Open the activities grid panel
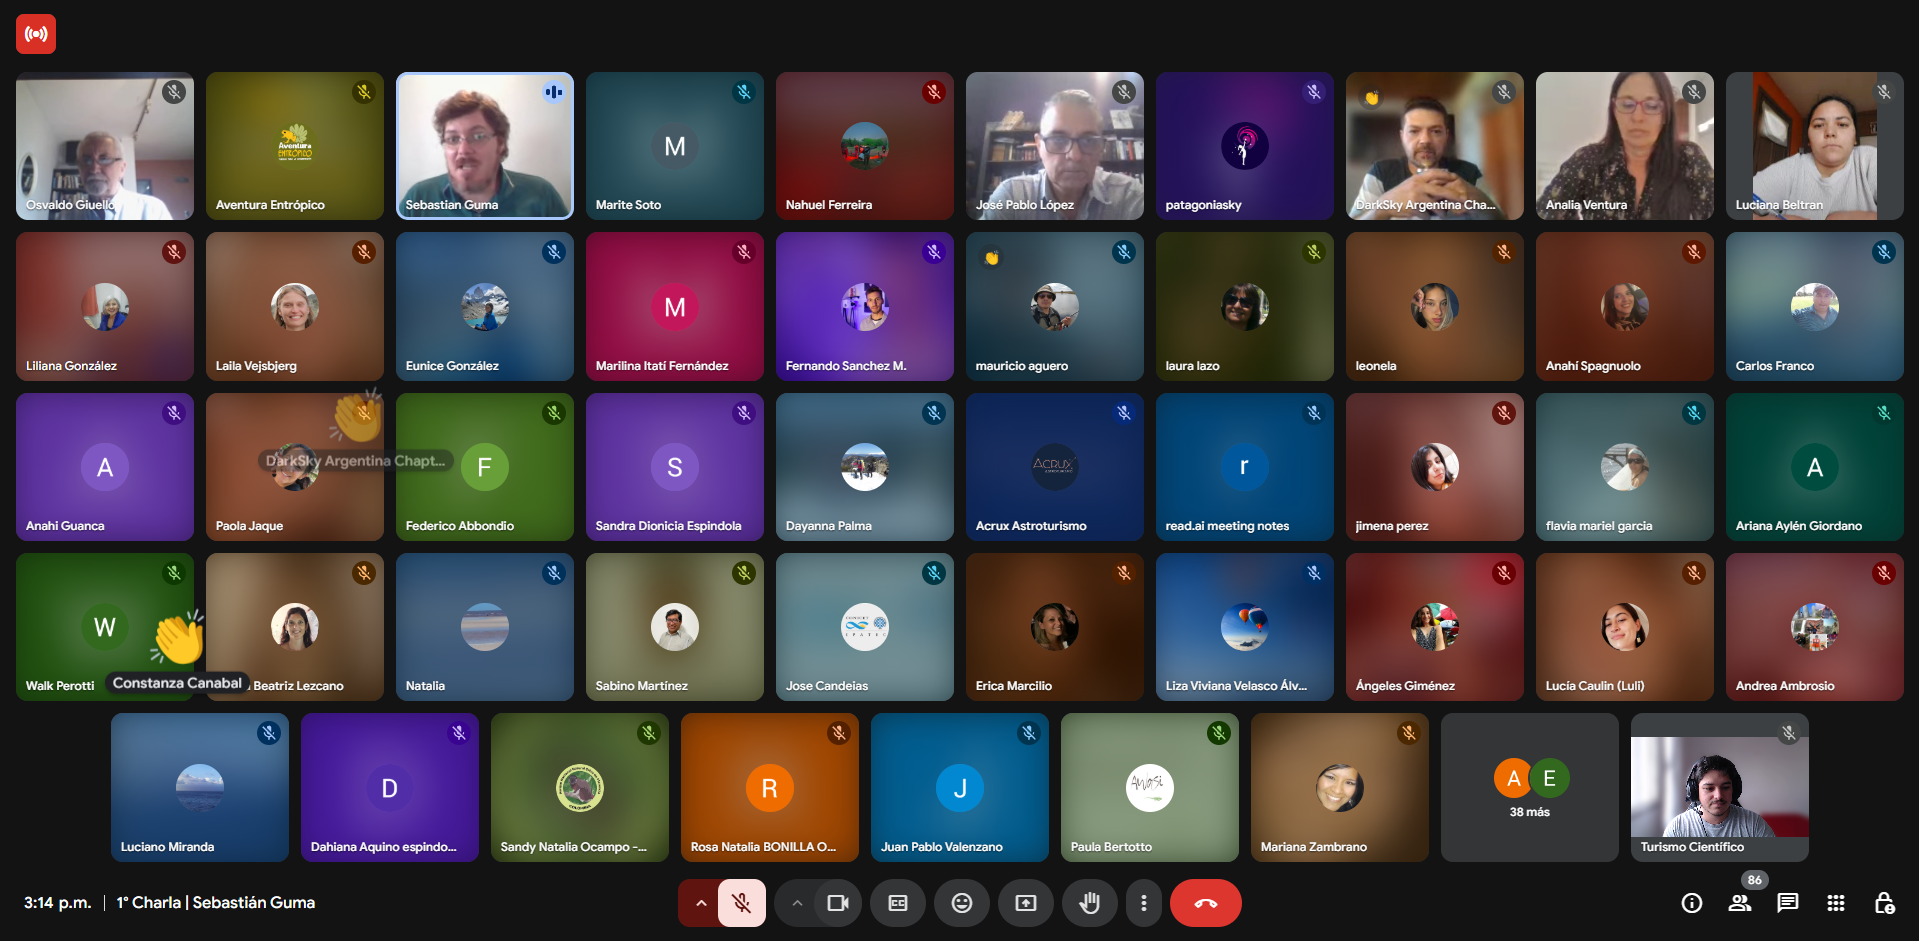This screenshot has width=1919, height=941. (1835, 903)
